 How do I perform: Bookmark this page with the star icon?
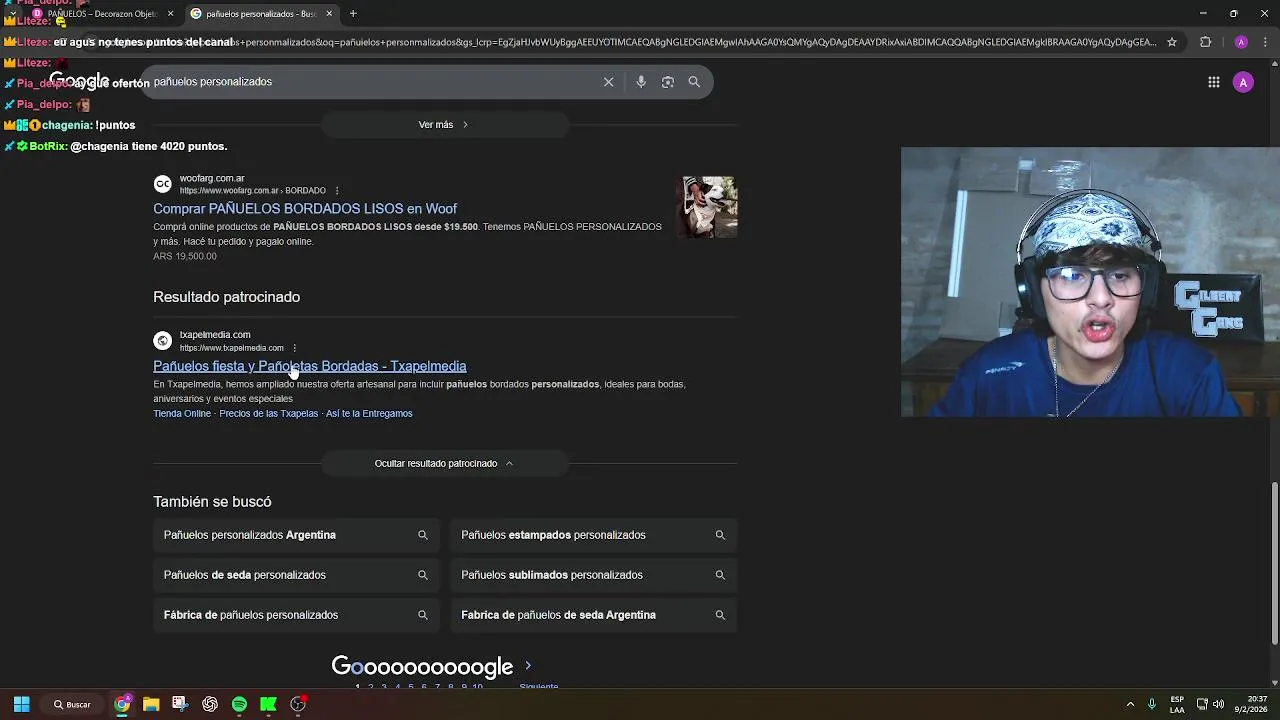tap(1172, 42)
